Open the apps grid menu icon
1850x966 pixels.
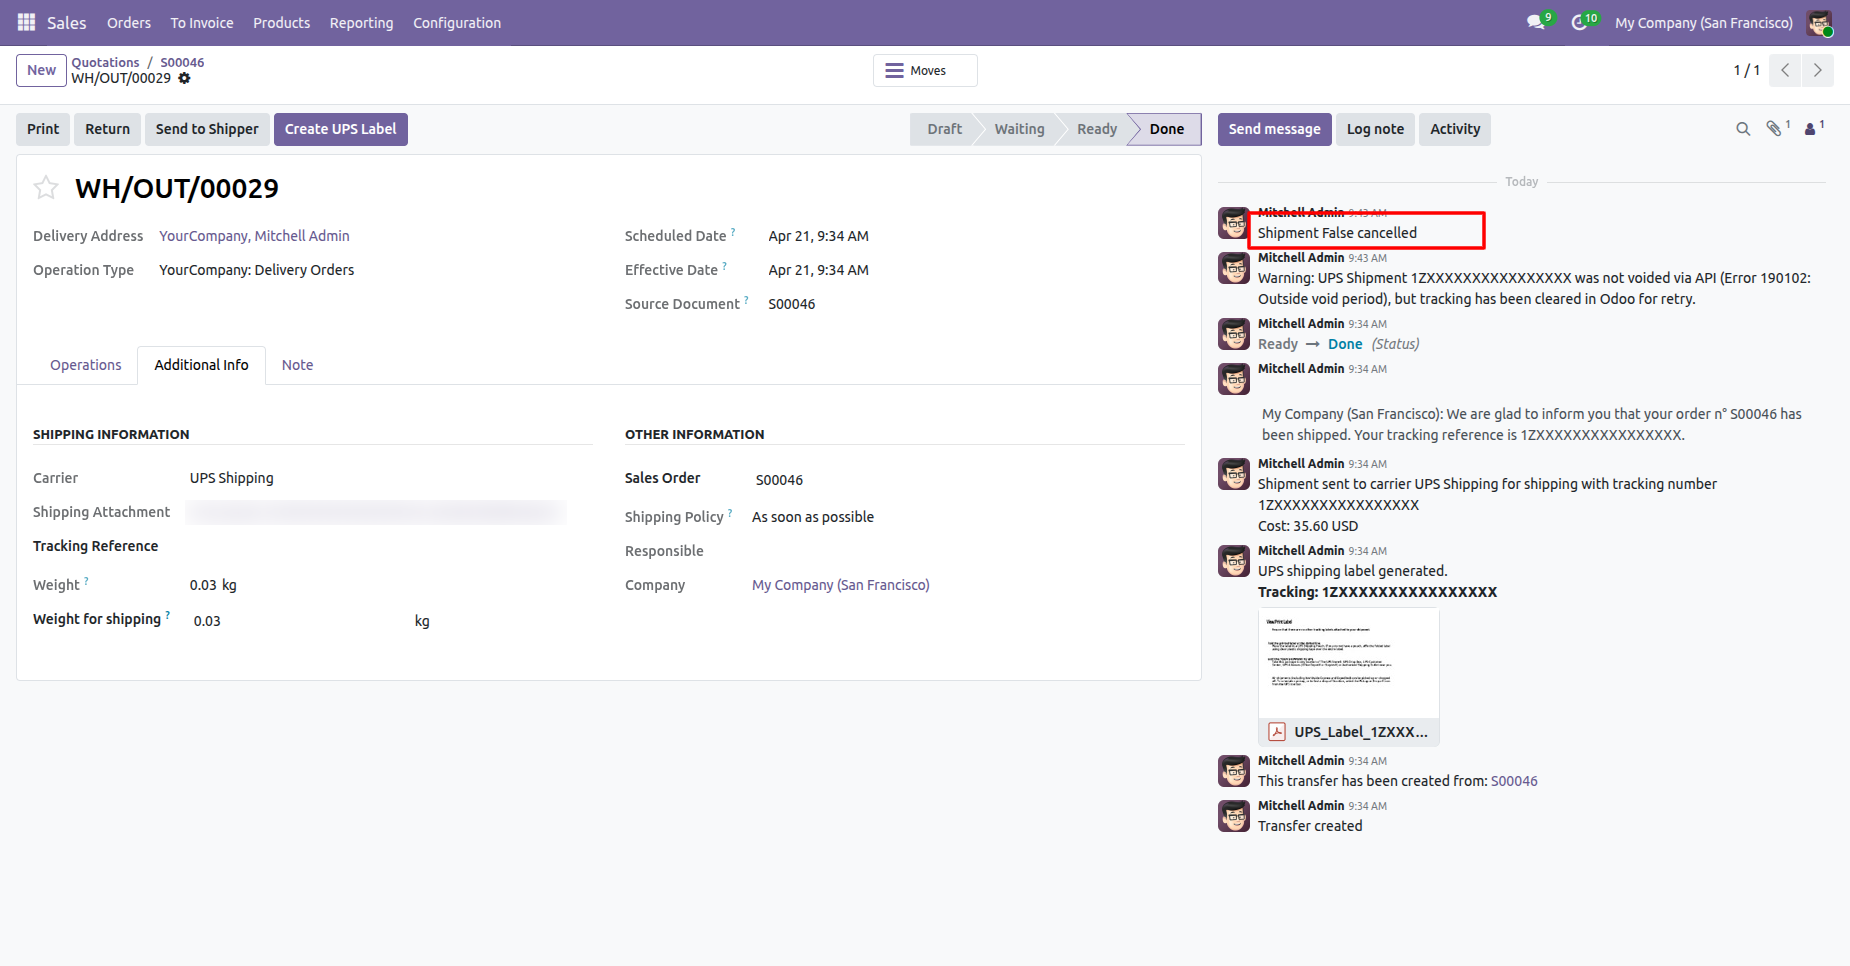tap(26, 22)
